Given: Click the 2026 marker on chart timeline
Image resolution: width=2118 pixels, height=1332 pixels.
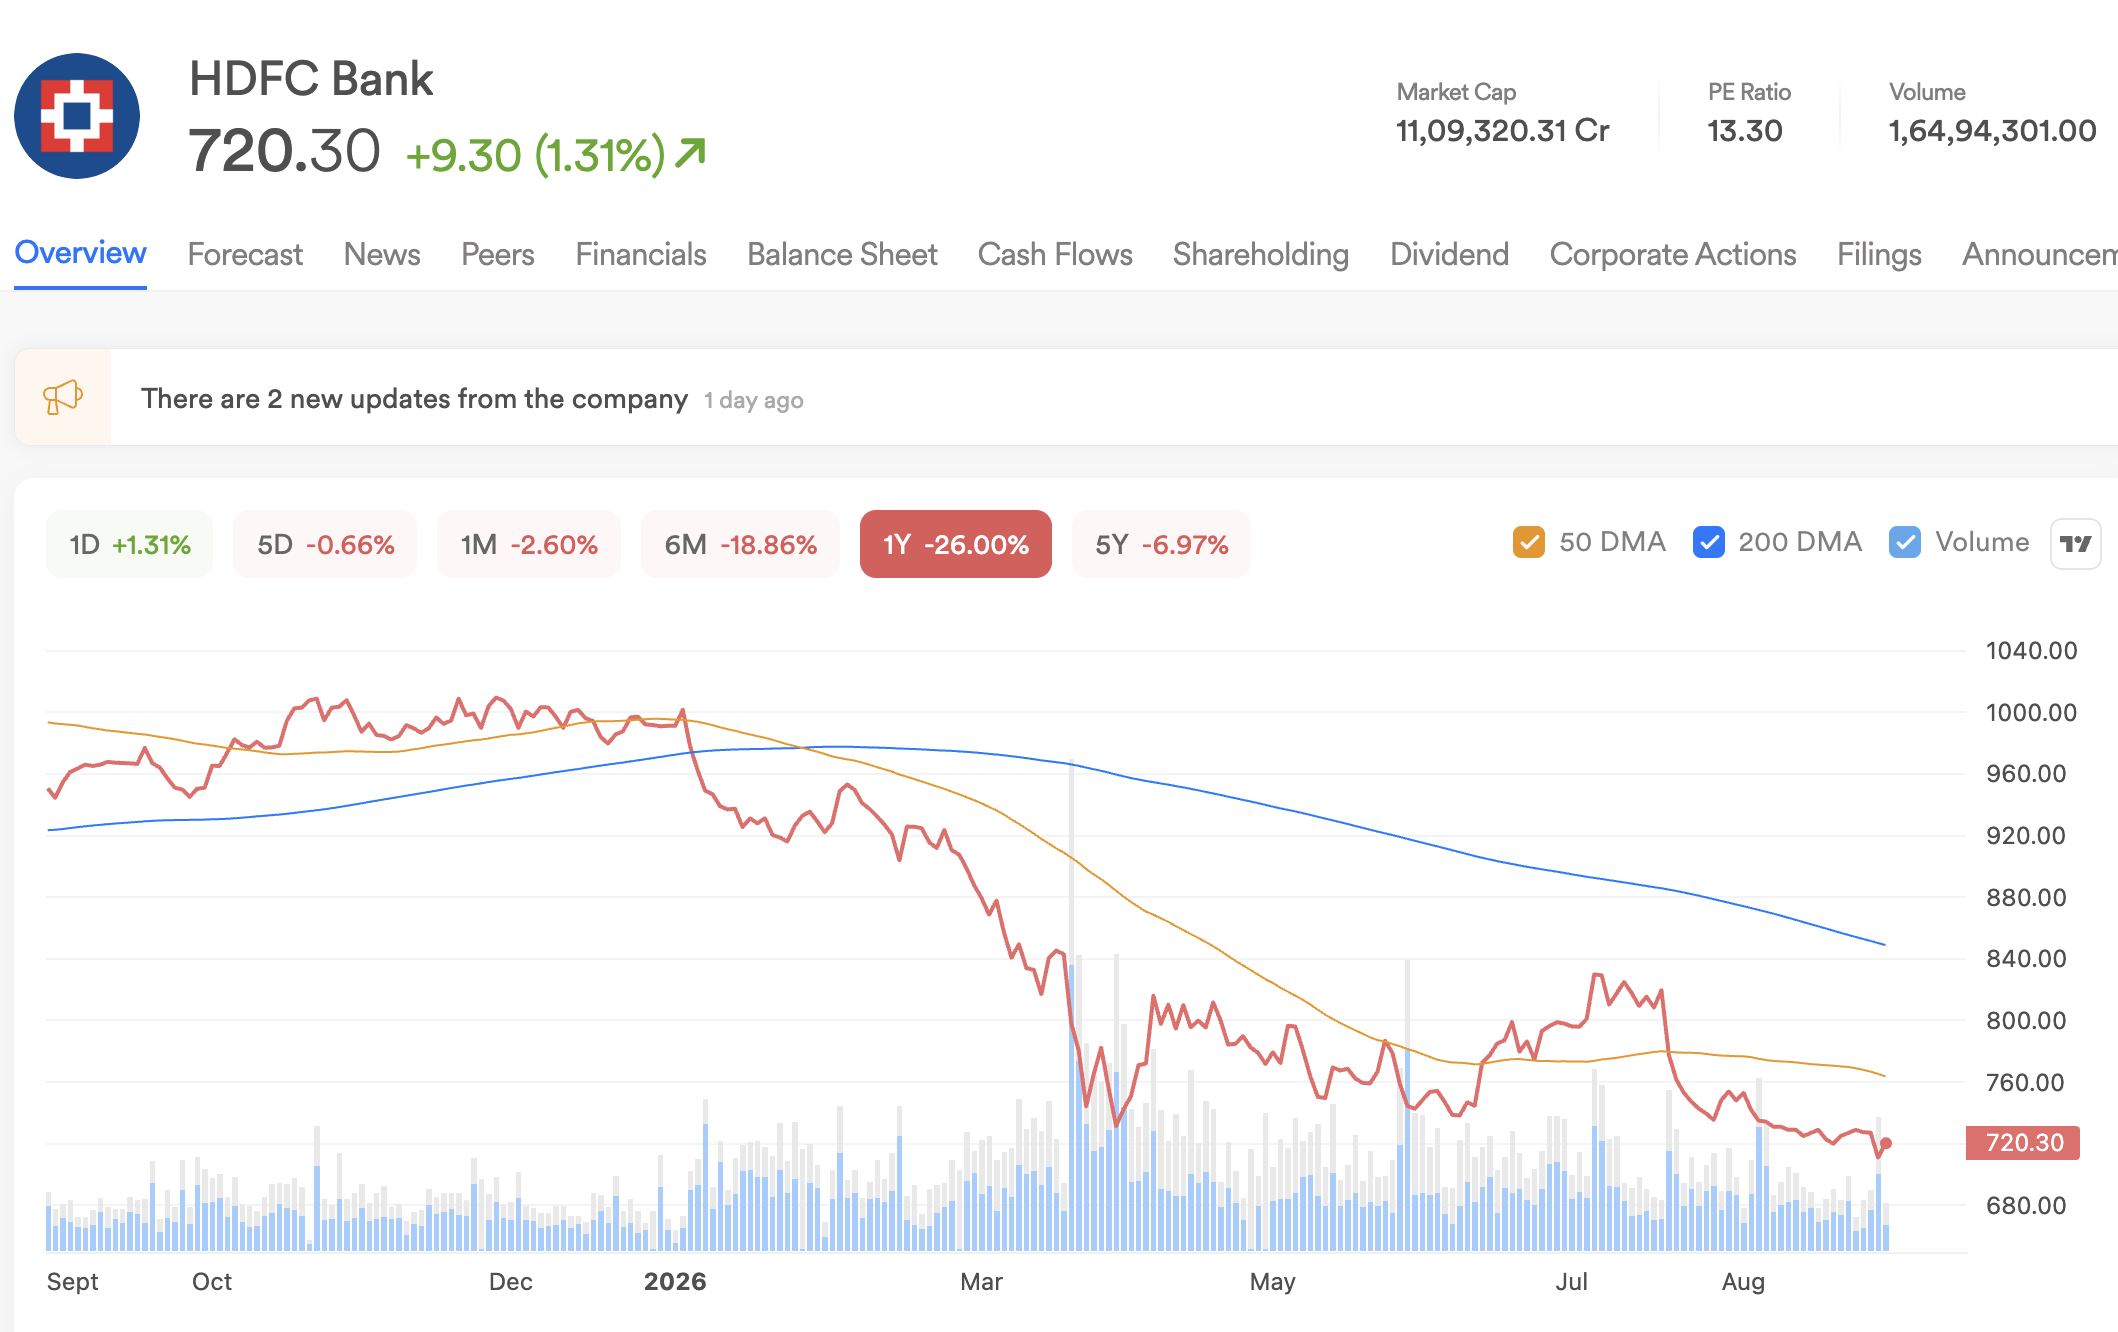Looking at the screenshot, I should click(675, 1281).
